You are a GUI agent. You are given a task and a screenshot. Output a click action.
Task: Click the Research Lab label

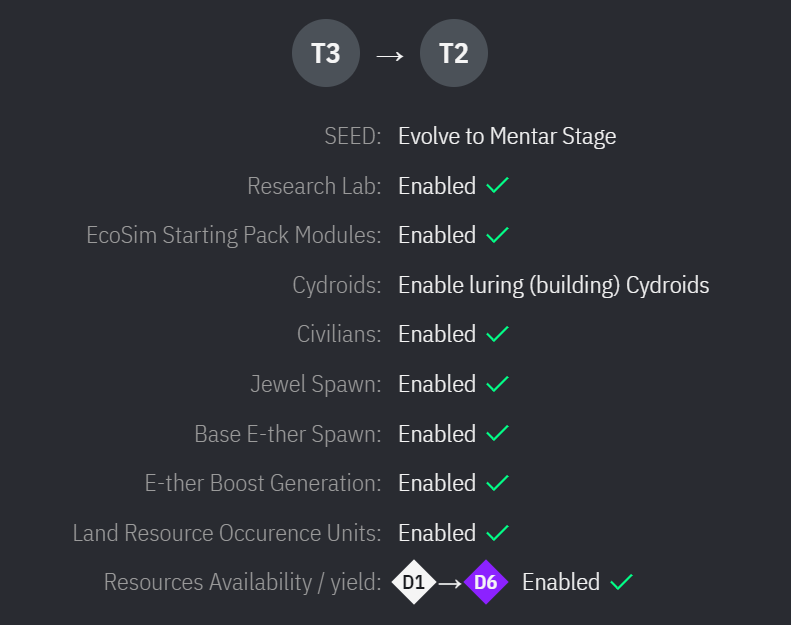point(314,186)
